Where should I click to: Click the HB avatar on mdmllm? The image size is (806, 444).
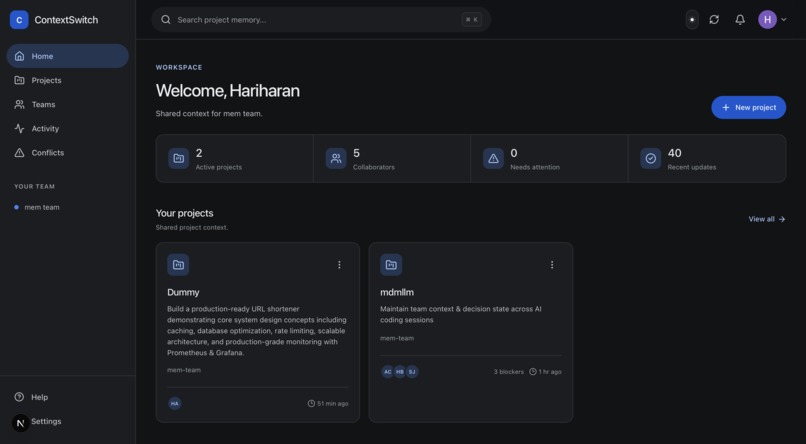coord(400,372)
